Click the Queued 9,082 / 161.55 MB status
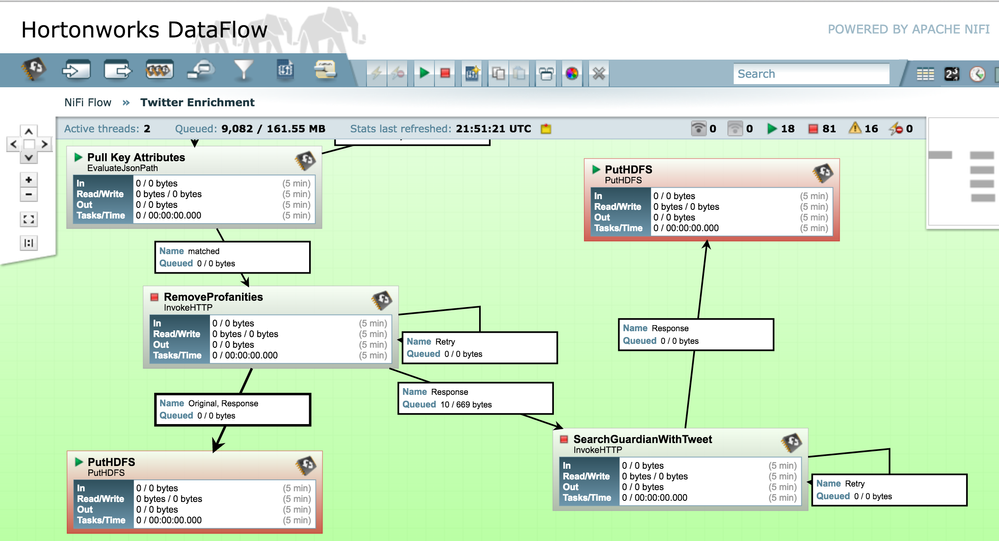Image resolution: width=999 pixels, height=541 pixels. click(x=250, y=129)
